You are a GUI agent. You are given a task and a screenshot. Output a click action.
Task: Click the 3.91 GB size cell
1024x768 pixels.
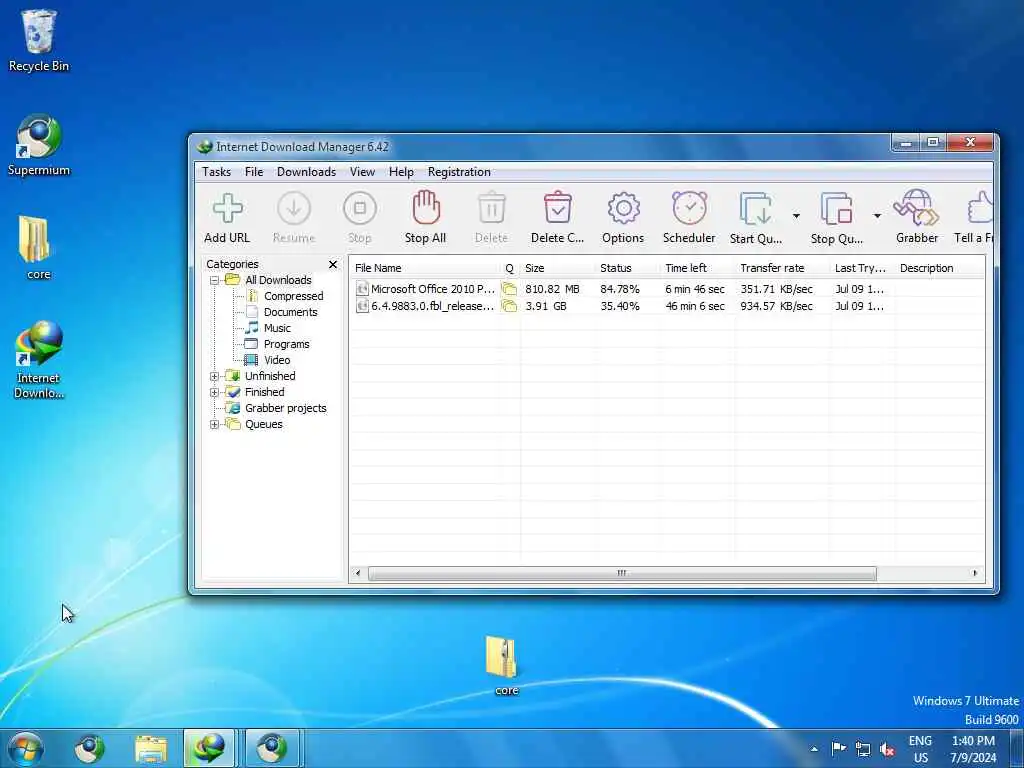click(x=545, y=306)
